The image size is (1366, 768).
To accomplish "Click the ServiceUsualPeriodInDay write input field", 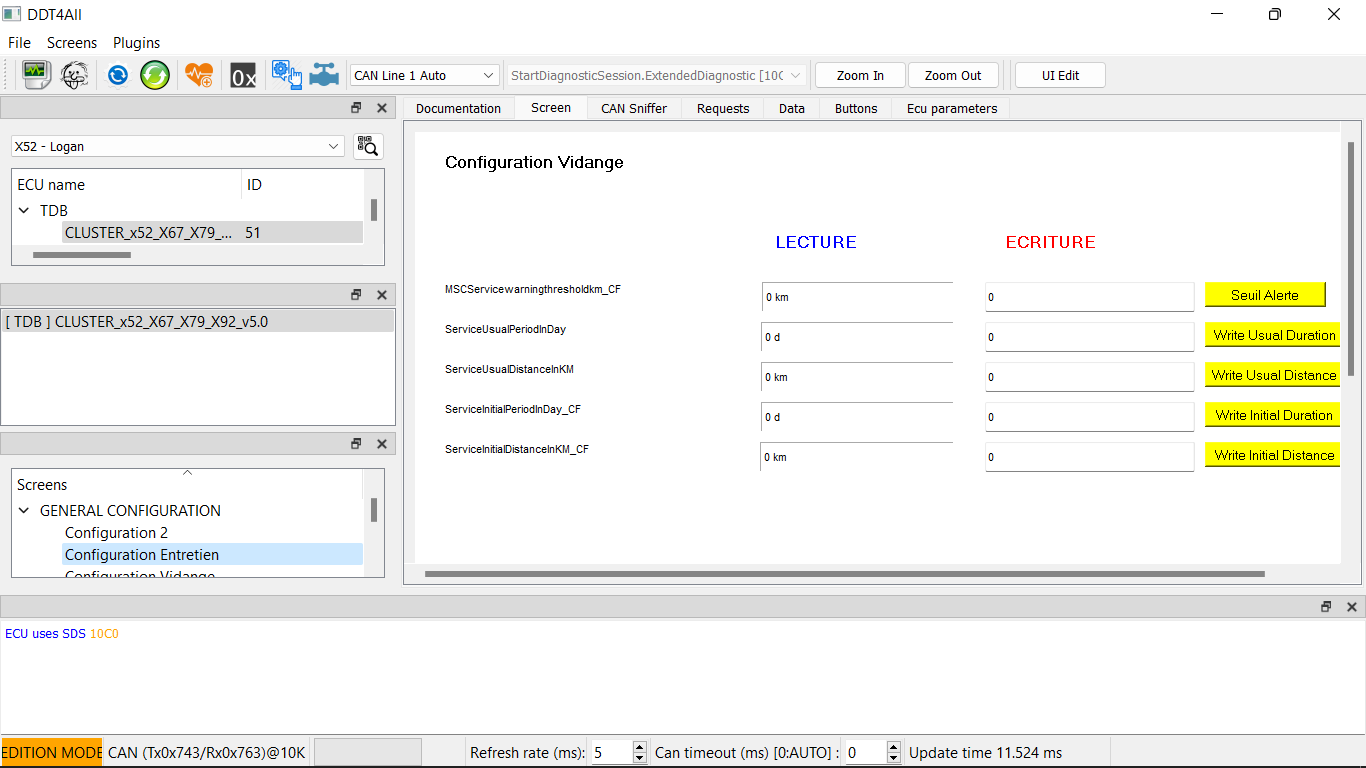I will pos(1089,336).
